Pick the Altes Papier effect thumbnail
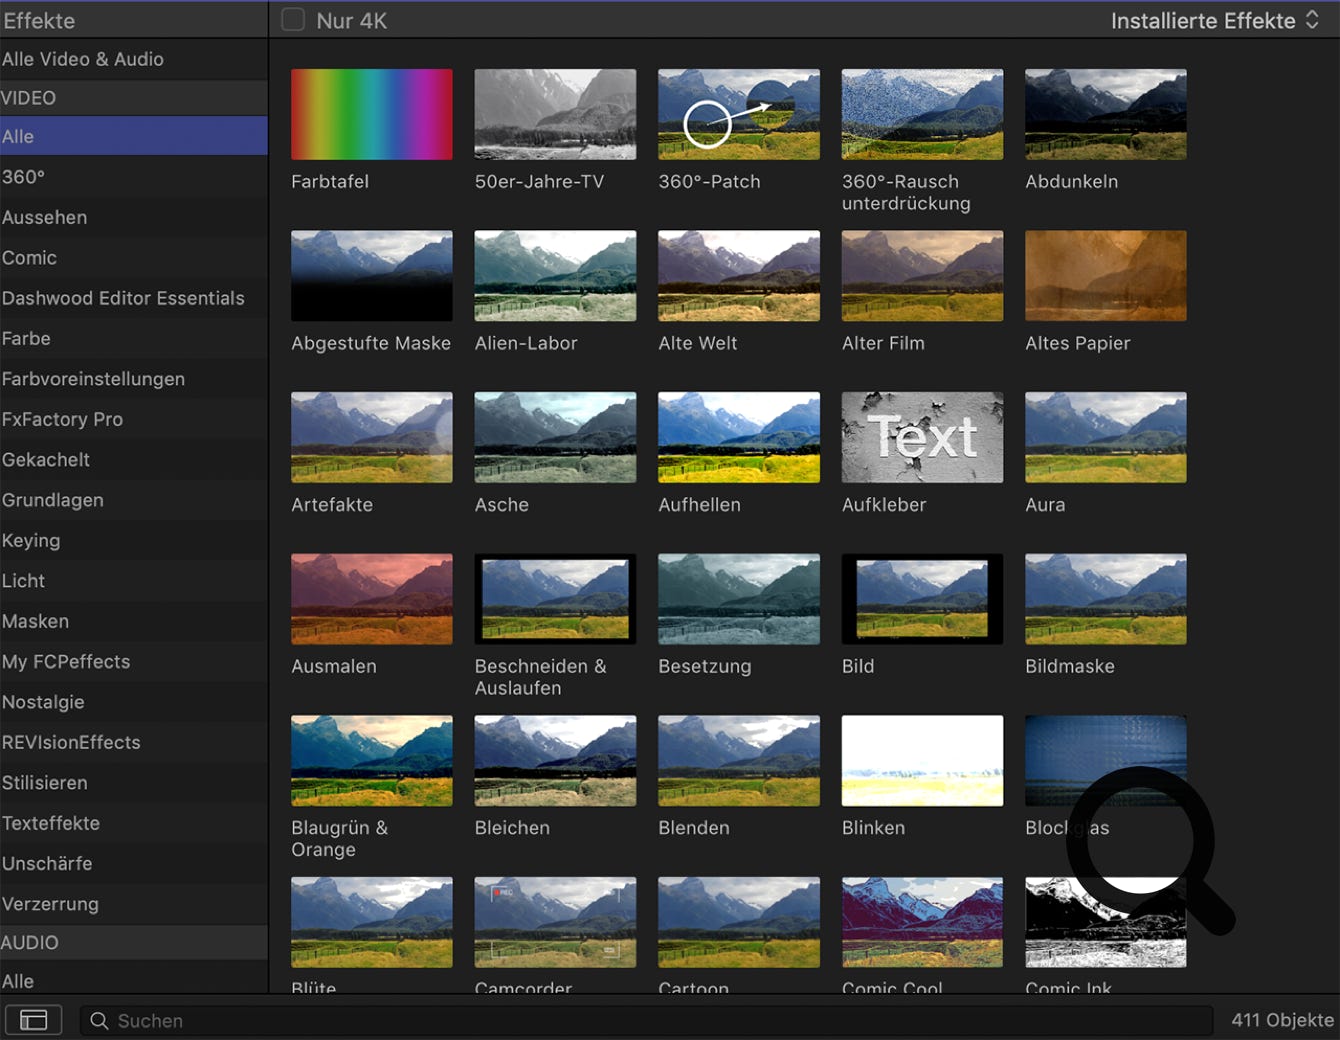The width and height of the screenshot is (1340, 1040). 1105,276
